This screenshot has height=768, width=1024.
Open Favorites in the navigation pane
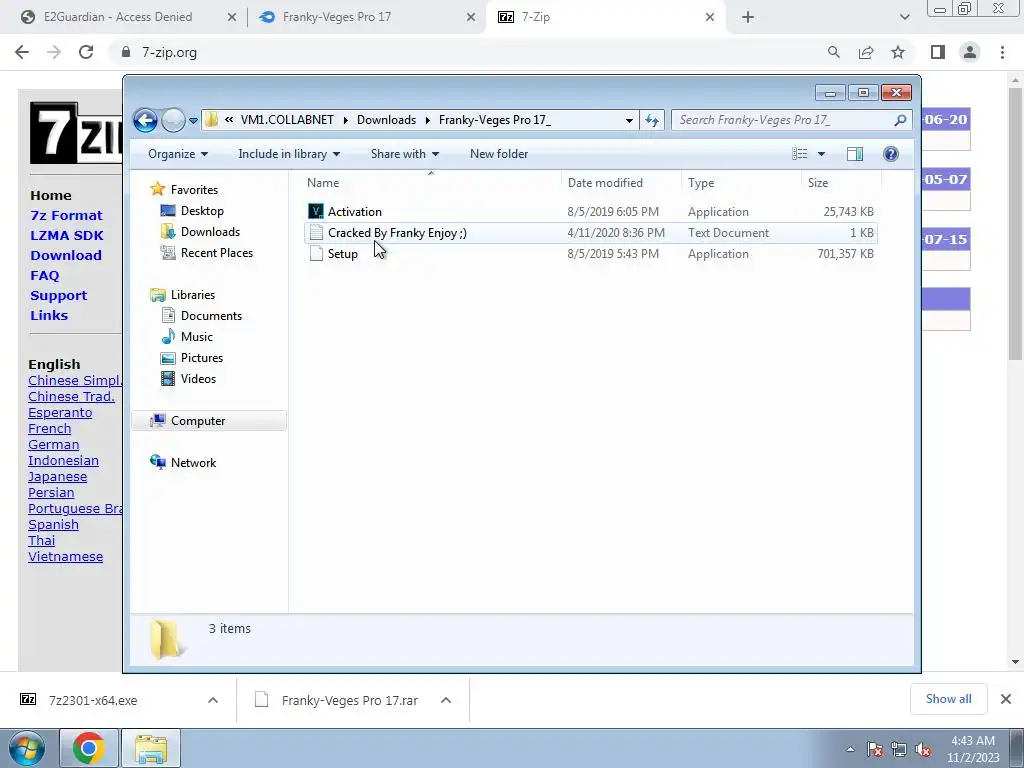[x=194, y=190]
